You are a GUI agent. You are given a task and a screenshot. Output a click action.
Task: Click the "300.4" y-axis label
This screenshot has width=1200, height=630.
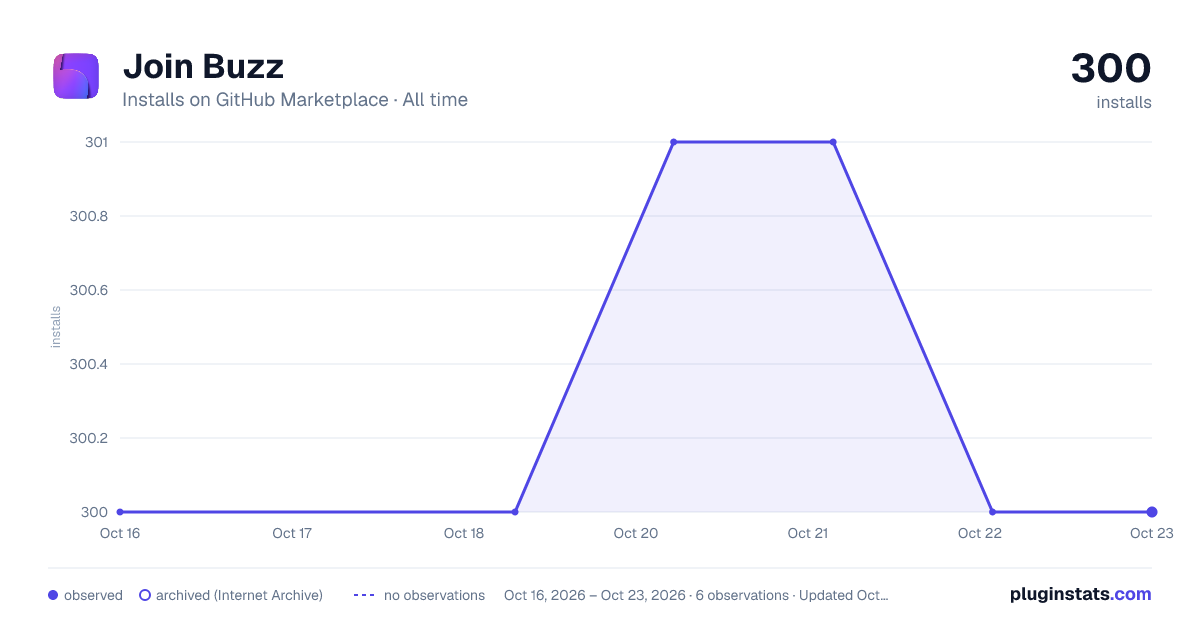pos(88,364)
